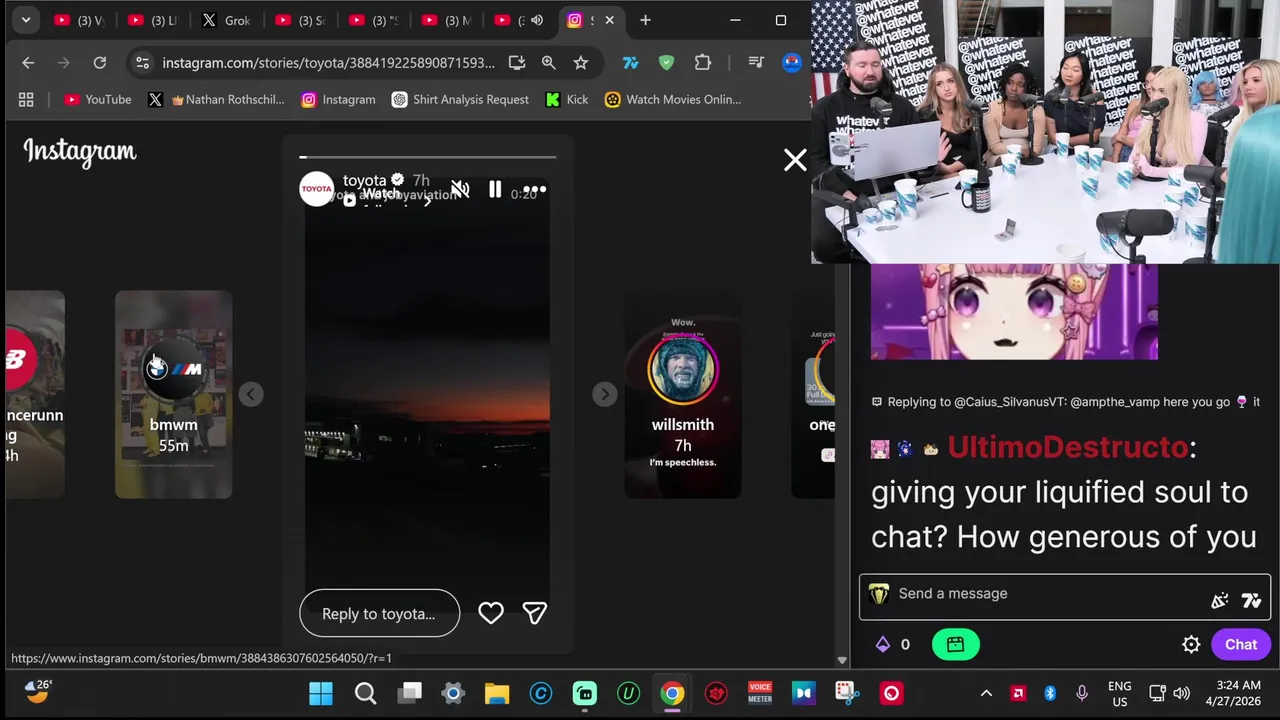Install app icon in address bar
Image resolution: width=1280 pixels, height=720 pixels.
517,63
